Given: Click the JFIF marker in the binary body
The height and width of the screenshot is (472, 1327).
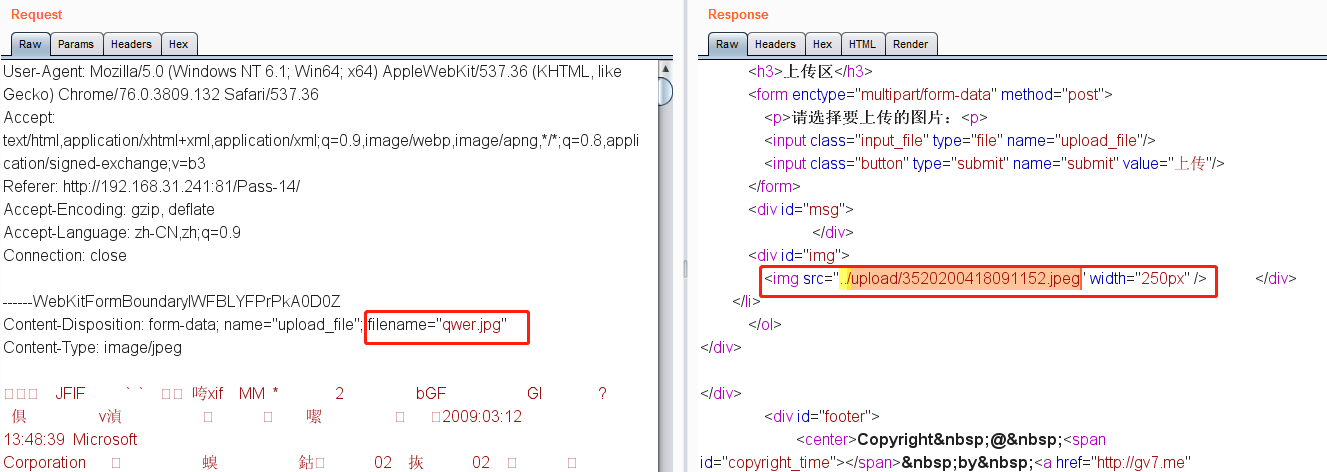Looking at the screenshot, I should point(70,394).
